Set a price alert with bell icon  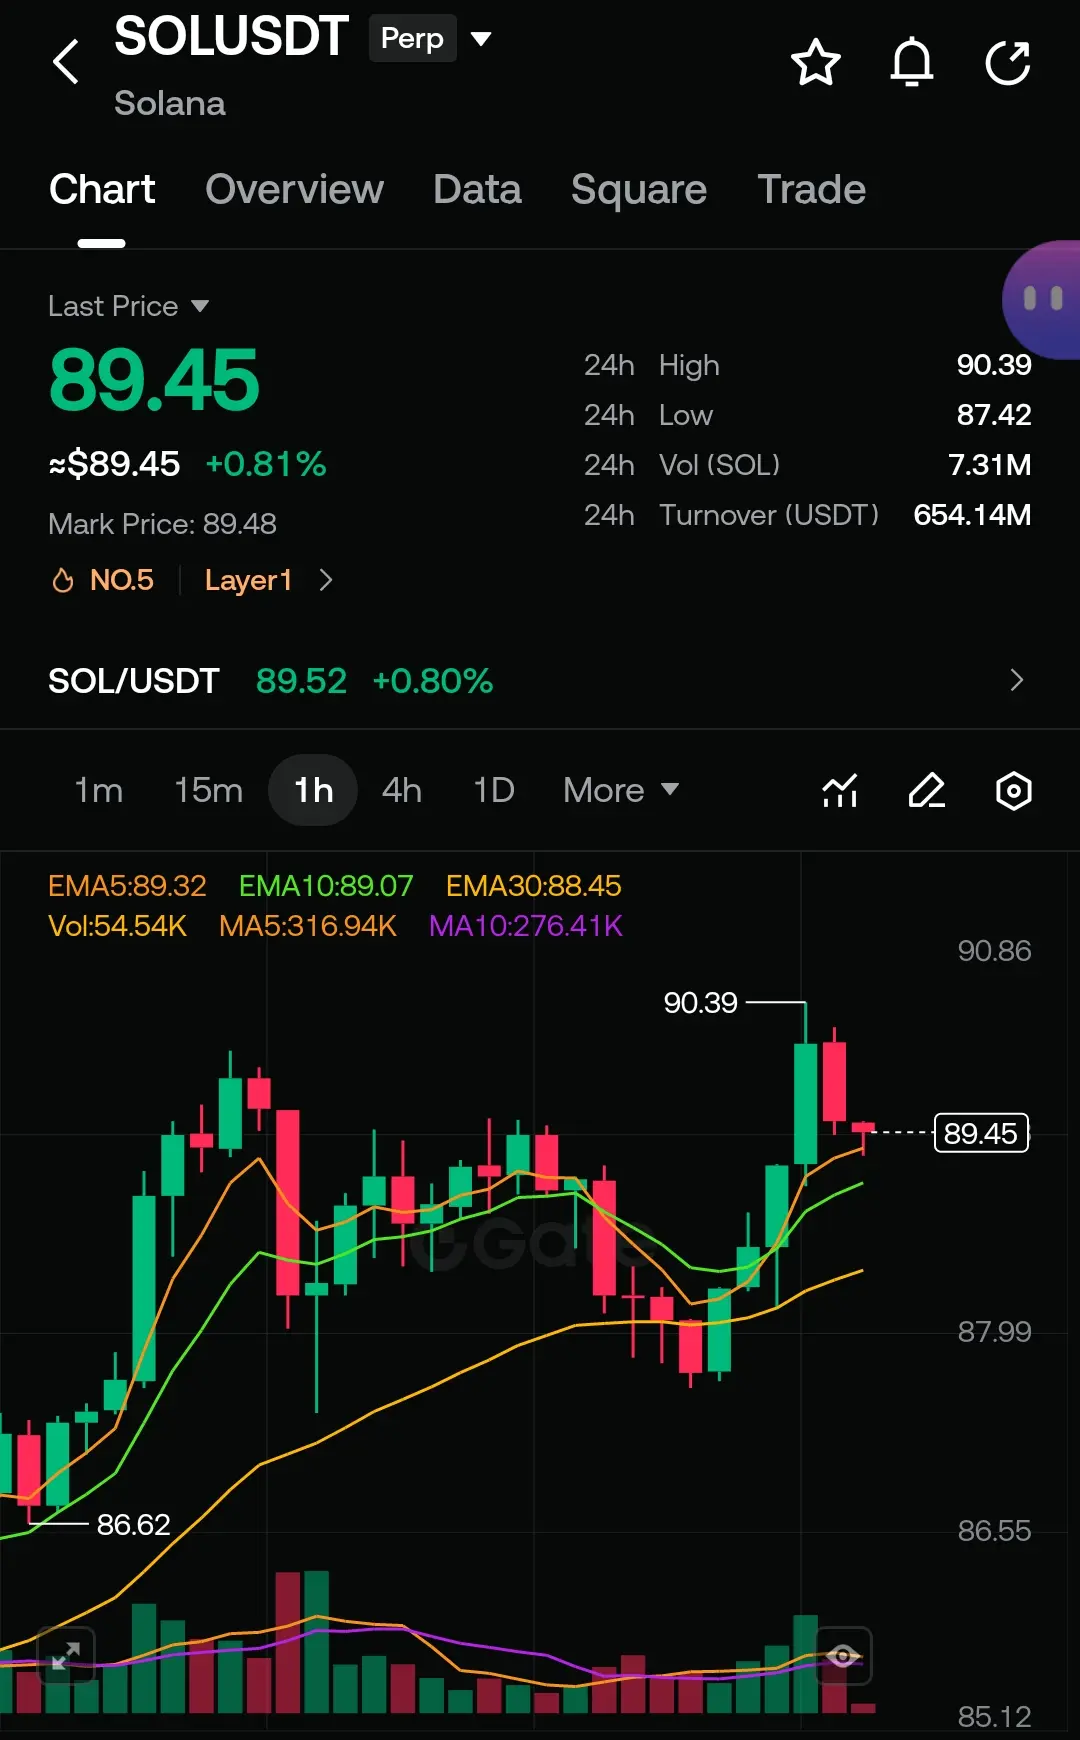(x=912, y=62)
